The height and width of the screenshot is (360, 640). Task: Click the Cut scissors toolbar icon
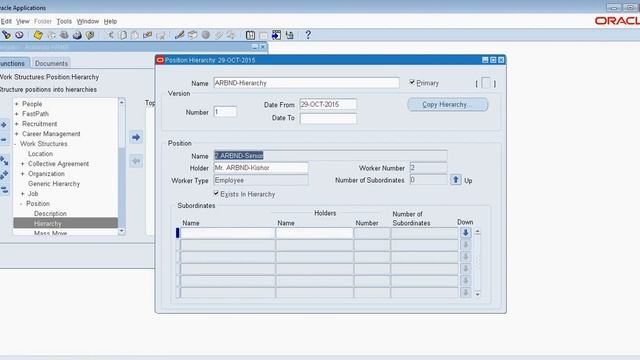click(x=110, y=35)
